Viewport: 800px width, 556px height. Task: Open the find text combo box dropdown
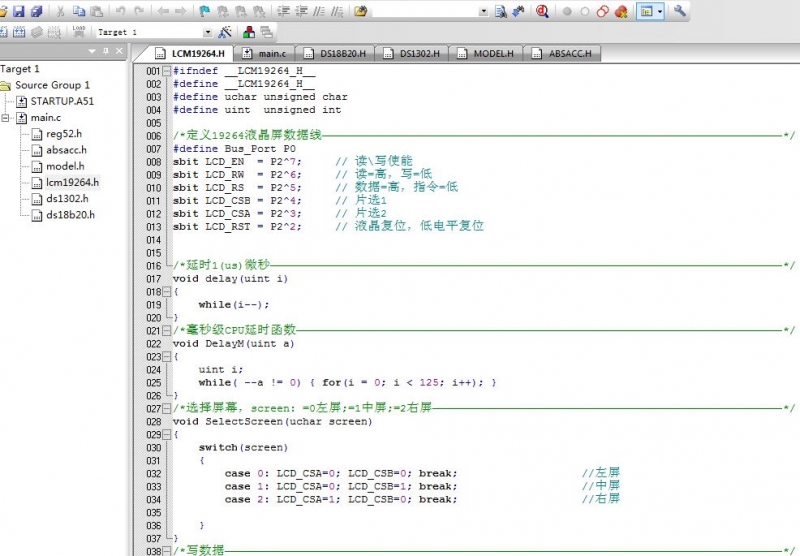pyautogui.click(x=484, y=11)
